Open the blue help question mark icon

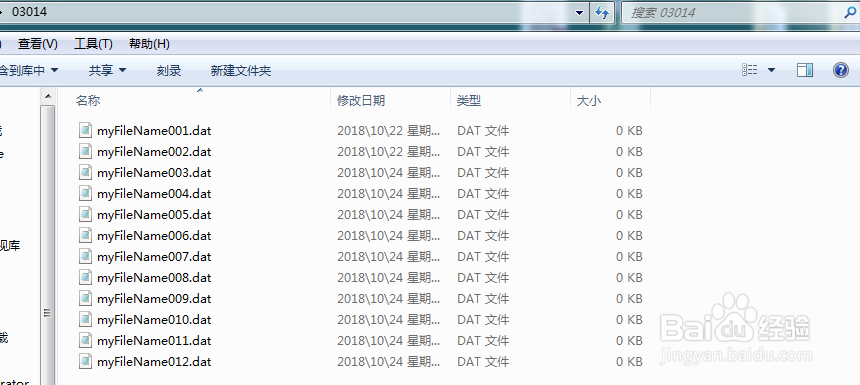pos(841,70)
